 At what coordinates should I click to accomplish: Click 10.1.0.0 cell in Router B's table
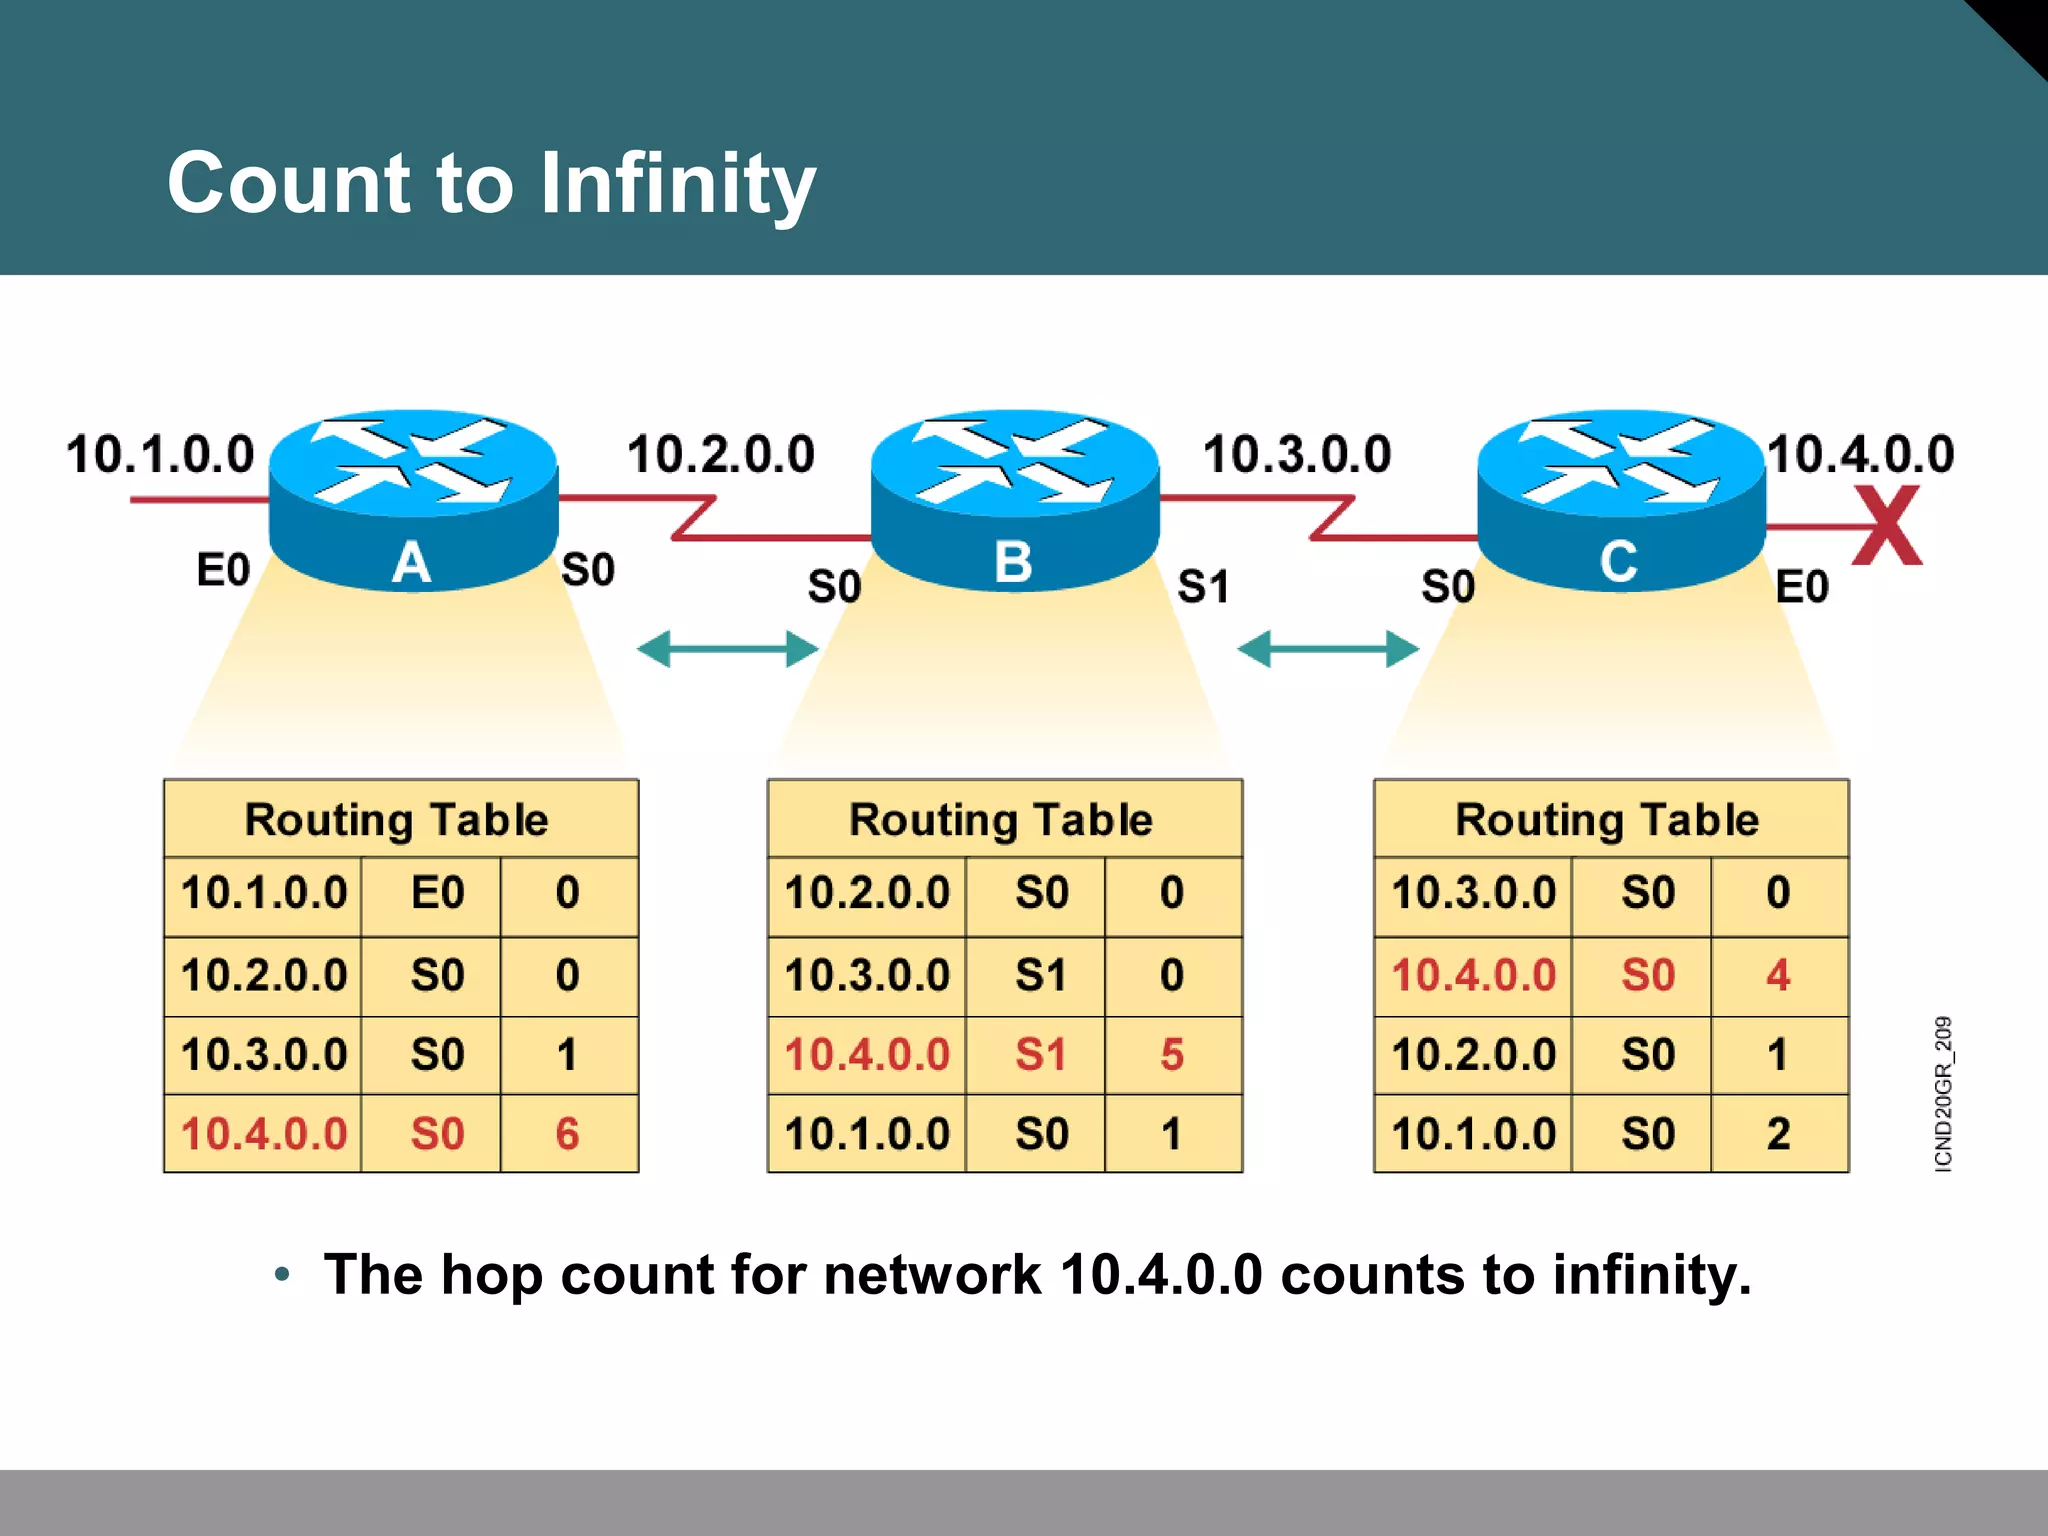tap(867, 1134)
